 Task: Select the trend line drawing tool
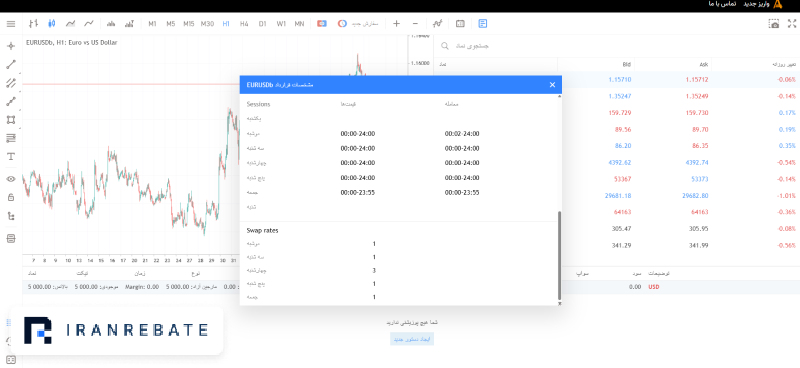coord(11,64)
